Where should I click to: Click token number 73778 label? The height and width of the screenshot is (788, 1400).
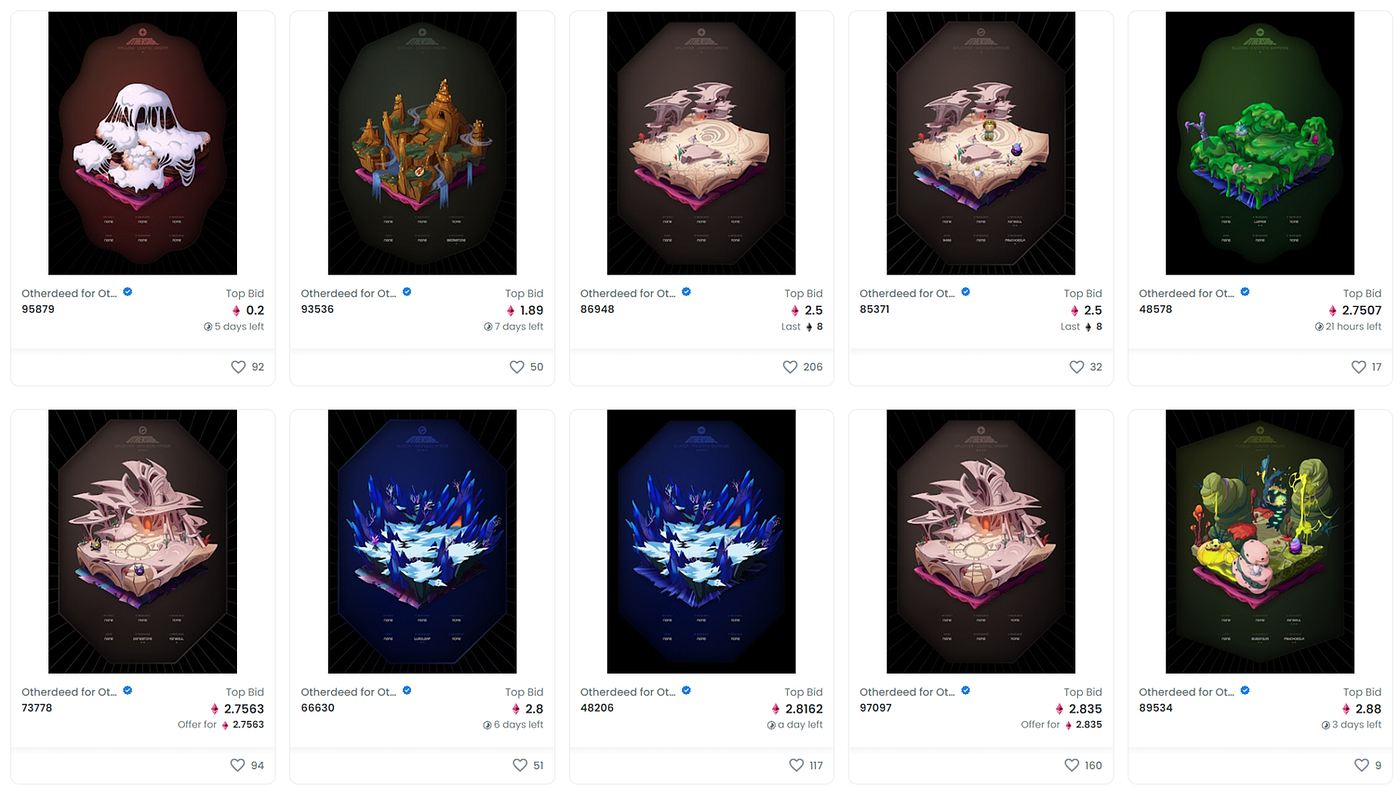pos(37,708)
